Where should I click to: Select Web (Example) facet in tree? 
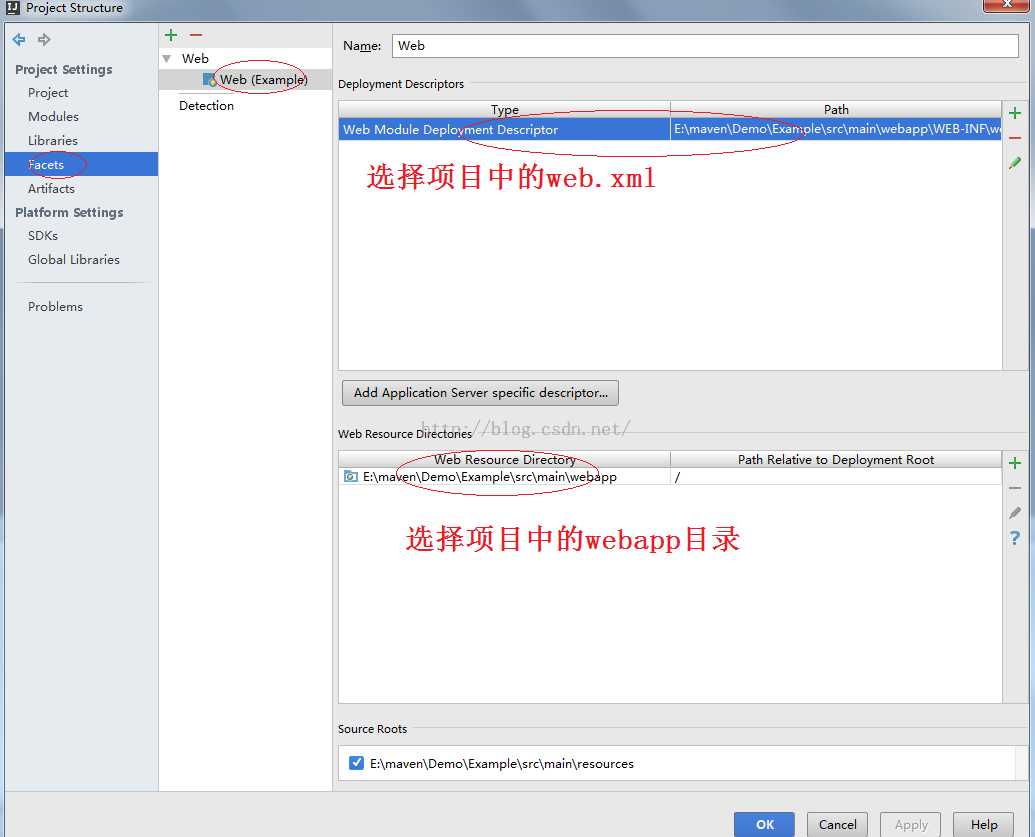point(245,80)
